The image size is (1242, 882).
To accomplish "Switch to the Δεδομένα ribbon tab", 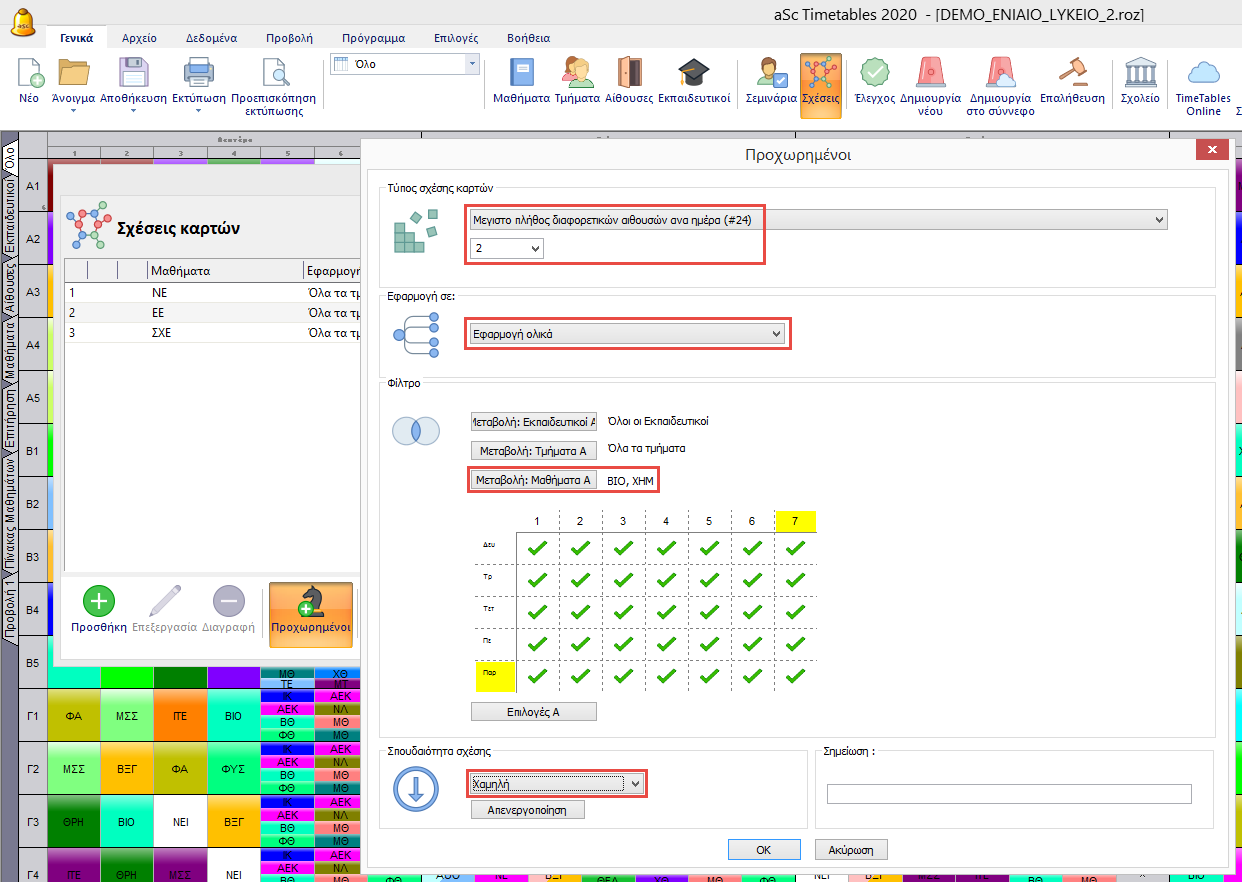I will (211, 38).
